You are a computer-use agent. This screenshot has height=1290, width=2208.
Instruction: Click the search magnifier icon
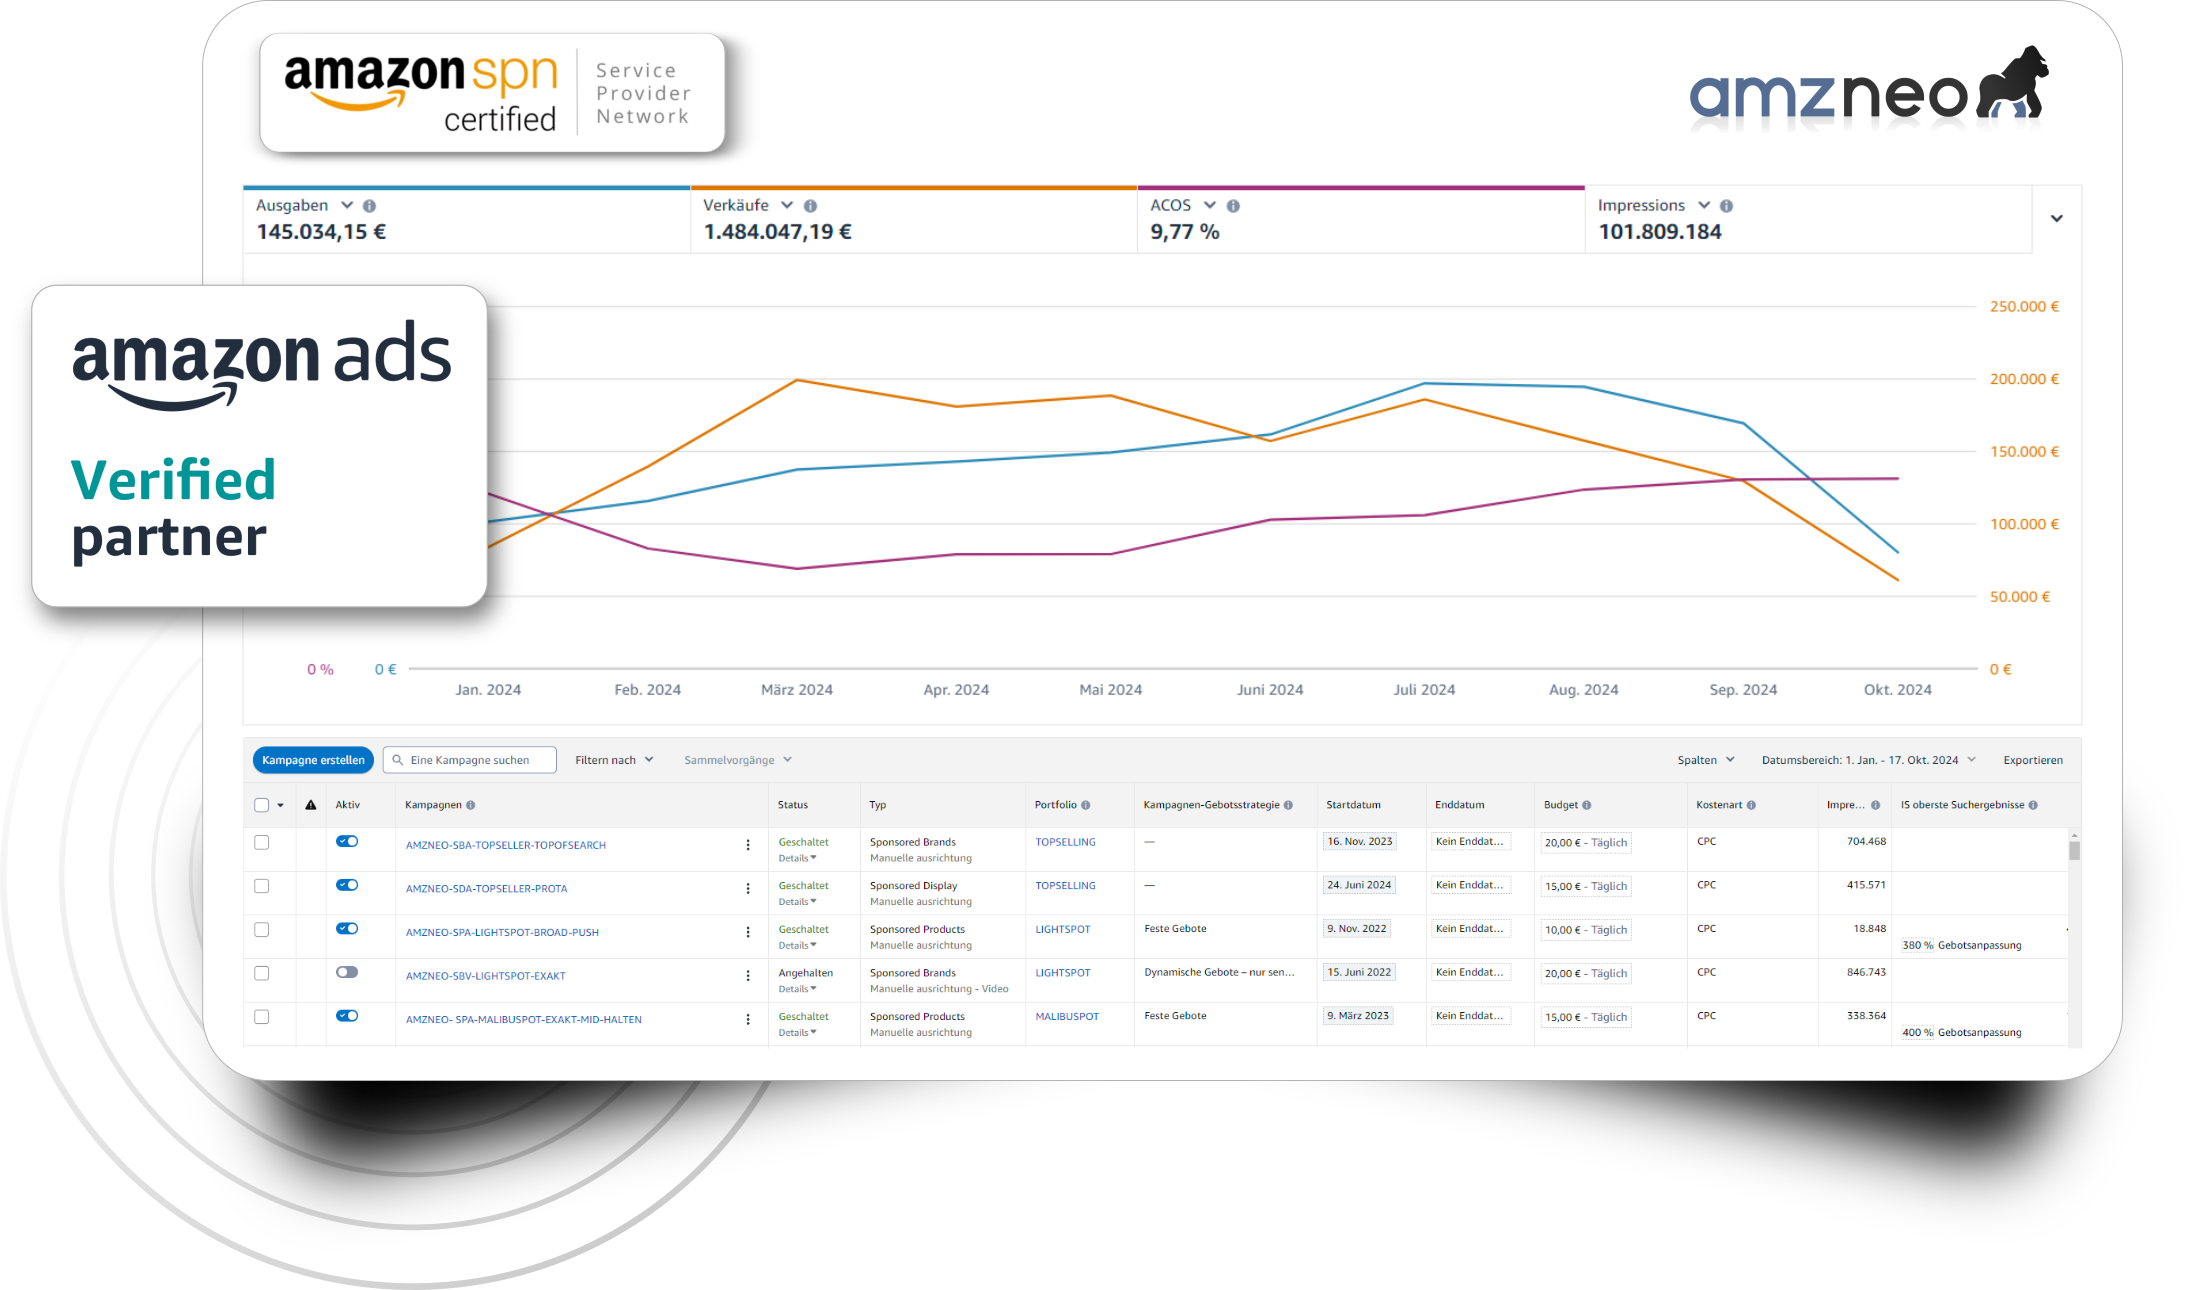pyautogui.click(x=398, y=760)
